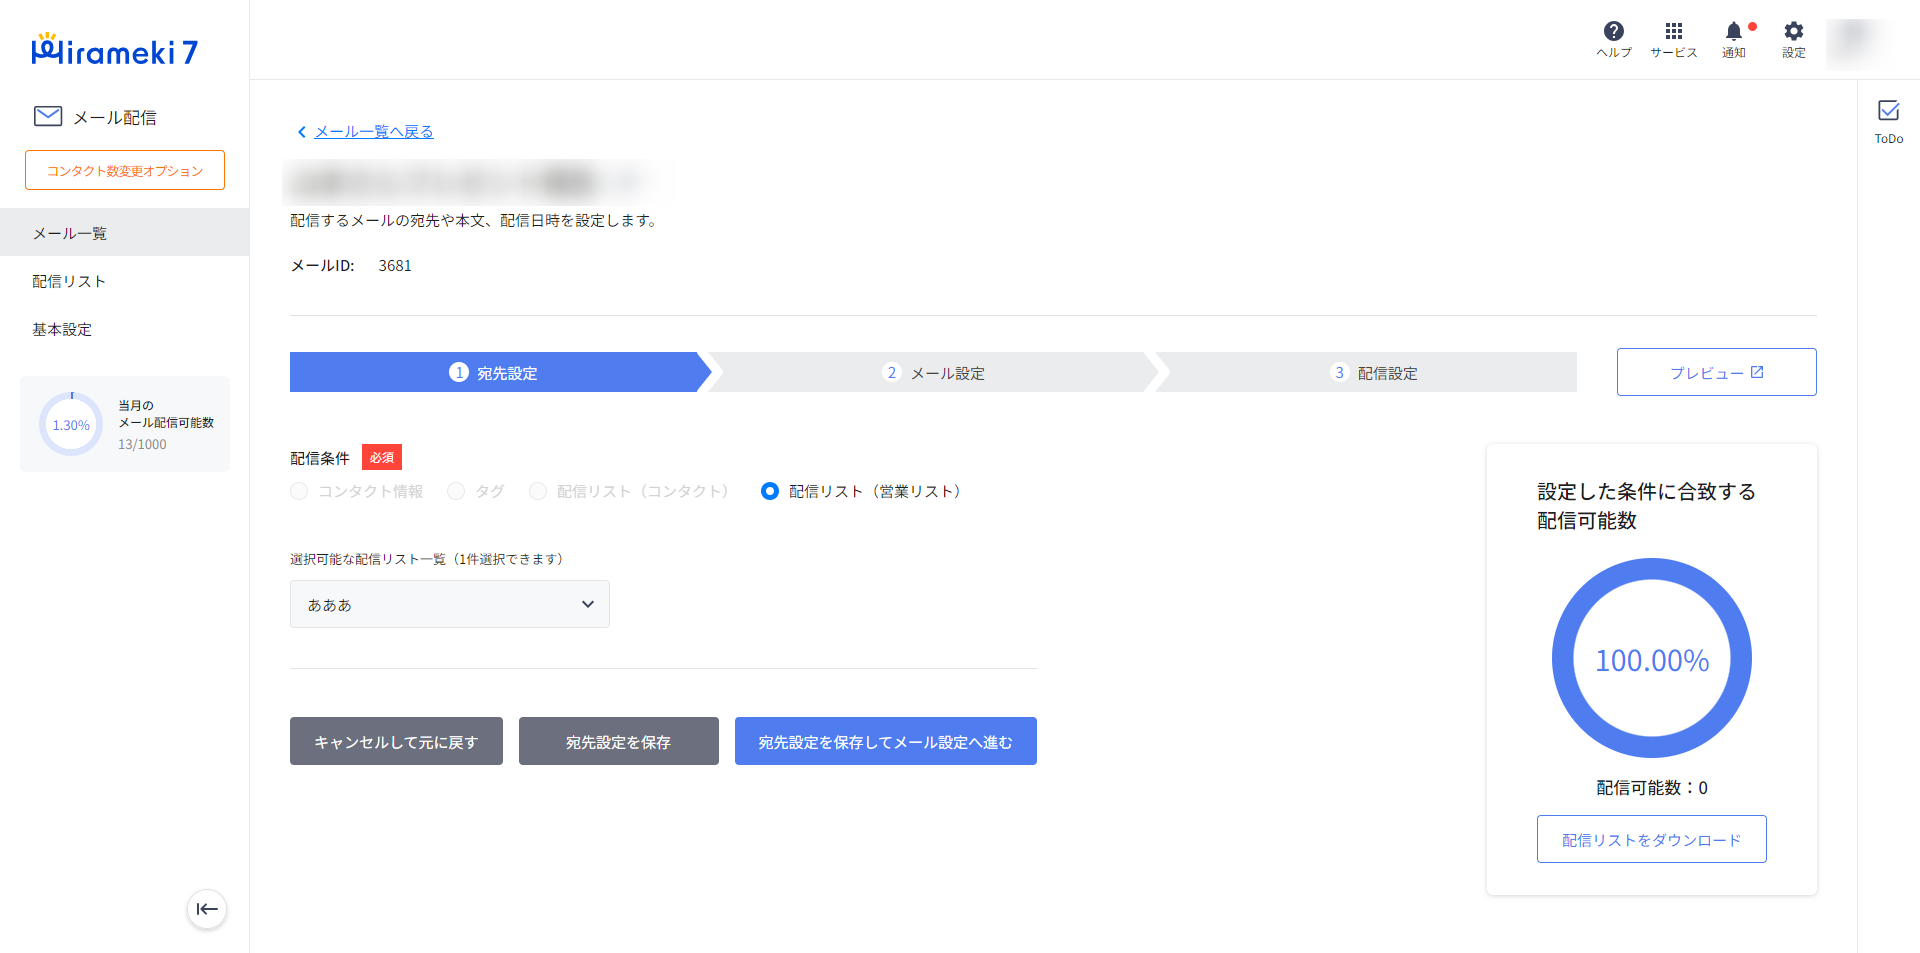This screenshot has height=953, width=1920.
Task: Click the user profile avatar
Action: click(1853, 40)
